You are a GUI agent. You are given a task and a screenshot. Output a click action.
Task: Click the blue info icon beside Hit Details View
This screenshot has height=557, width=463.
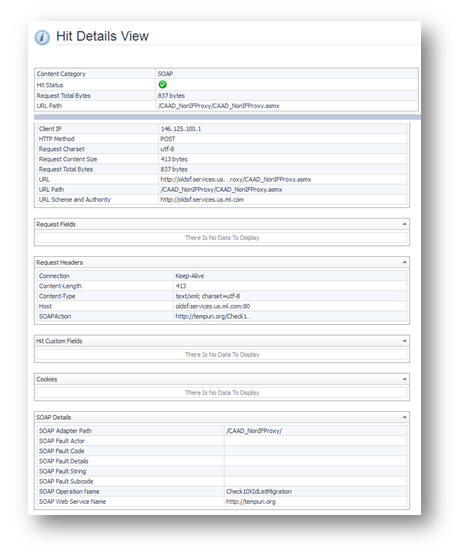click(x=42, y=37)
